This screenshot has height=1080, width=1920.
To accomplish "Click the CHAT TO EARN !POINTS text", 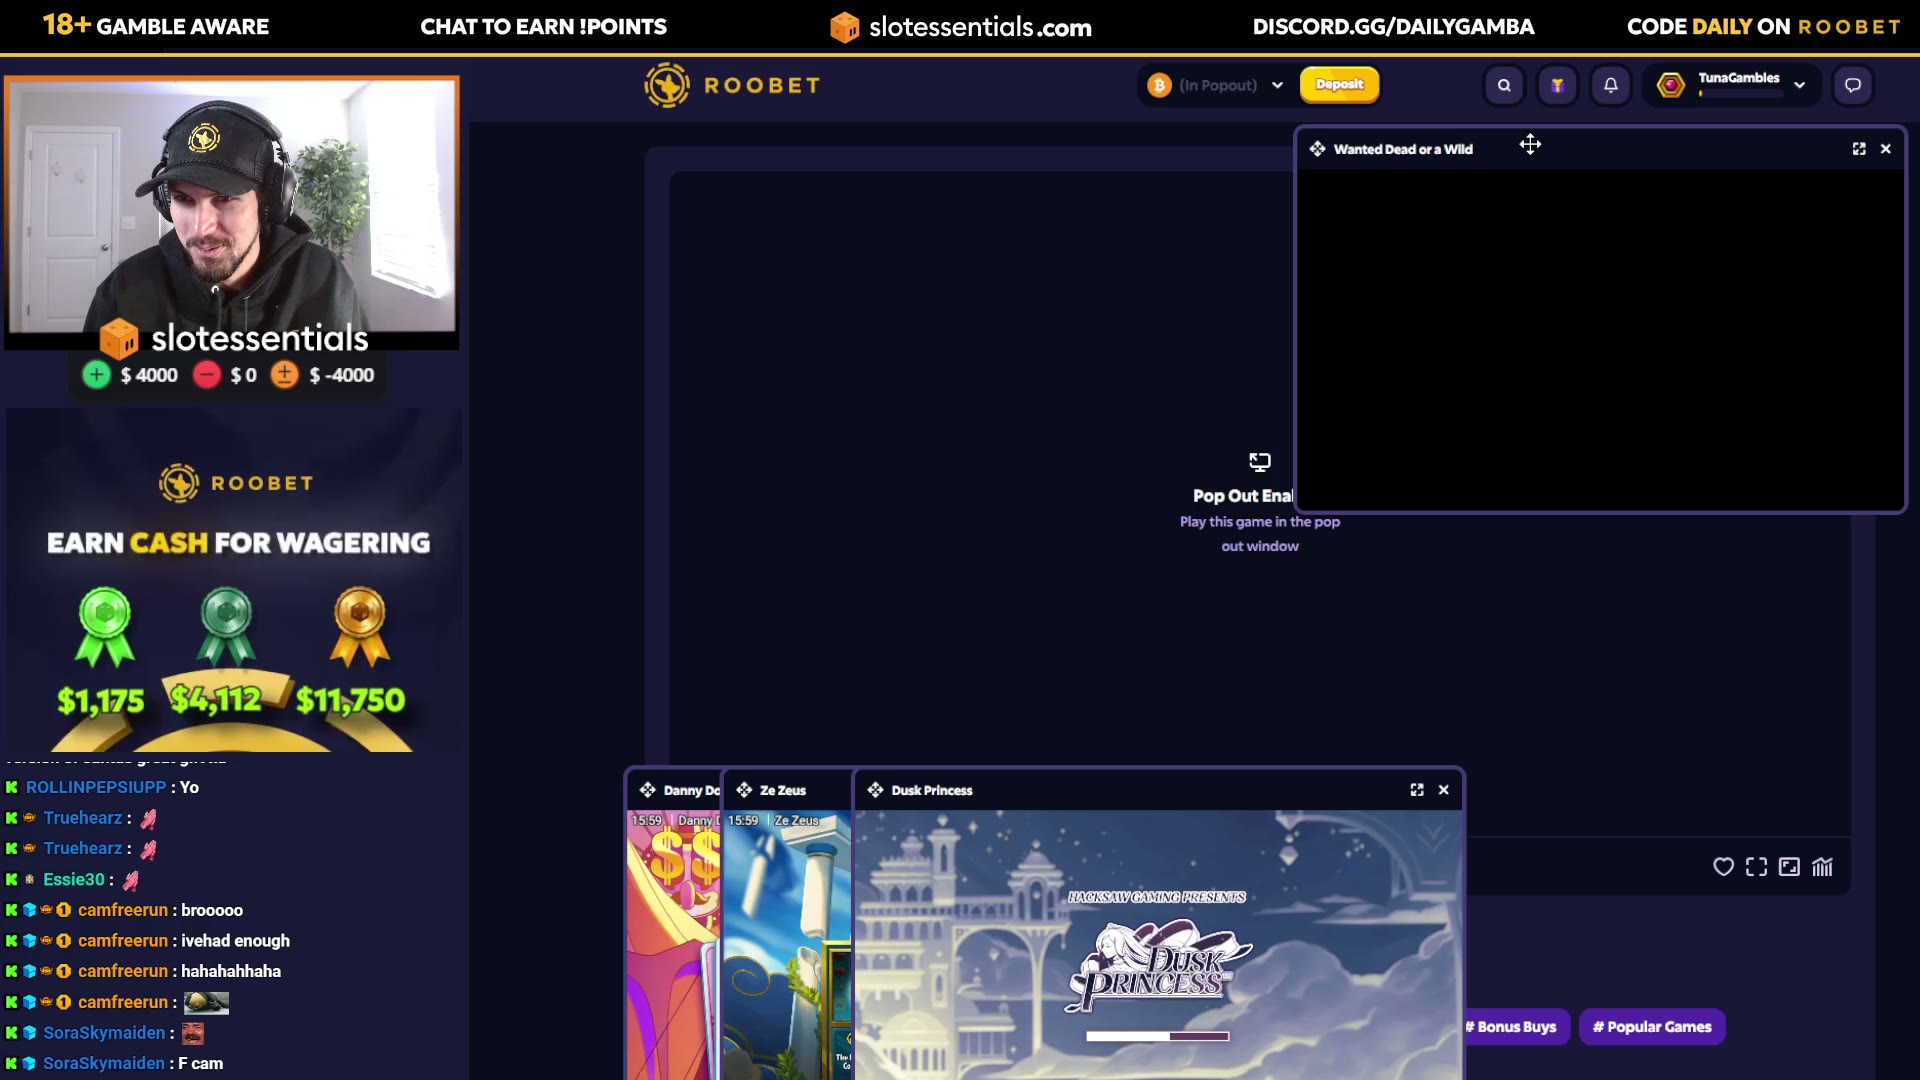I will tap(543, 27).
